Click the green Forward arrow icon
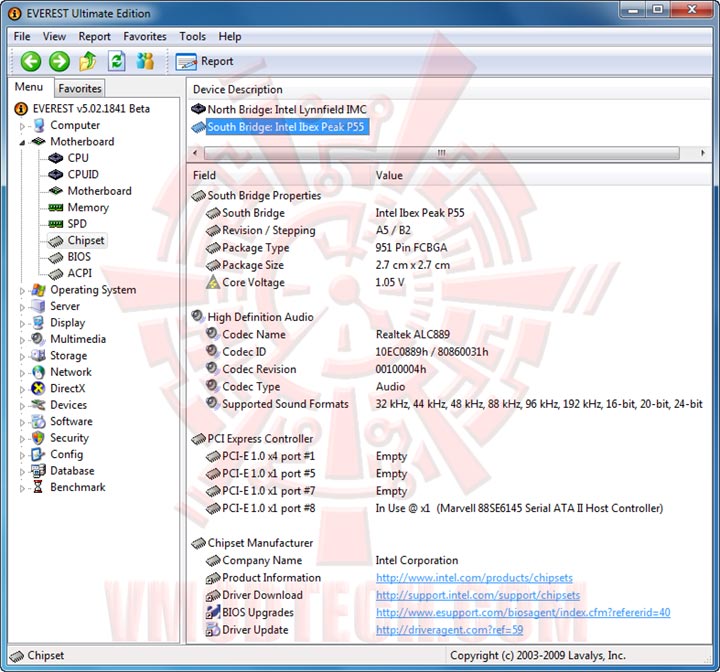This screenshot has height=672, width=720. click(59, 61)
